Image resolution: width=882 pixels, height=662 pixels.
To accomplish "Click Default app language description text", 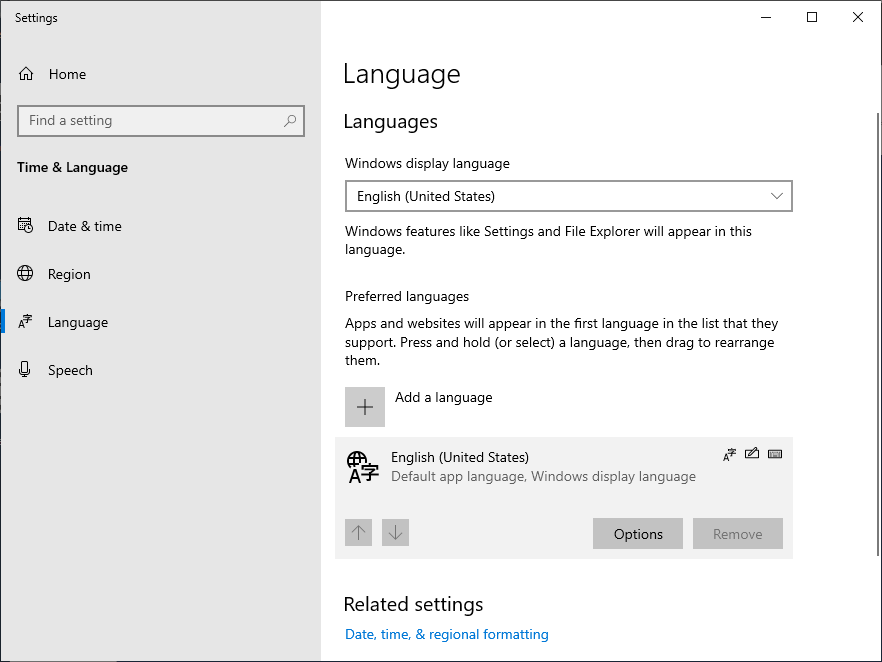I will click(x=543, y=477).
